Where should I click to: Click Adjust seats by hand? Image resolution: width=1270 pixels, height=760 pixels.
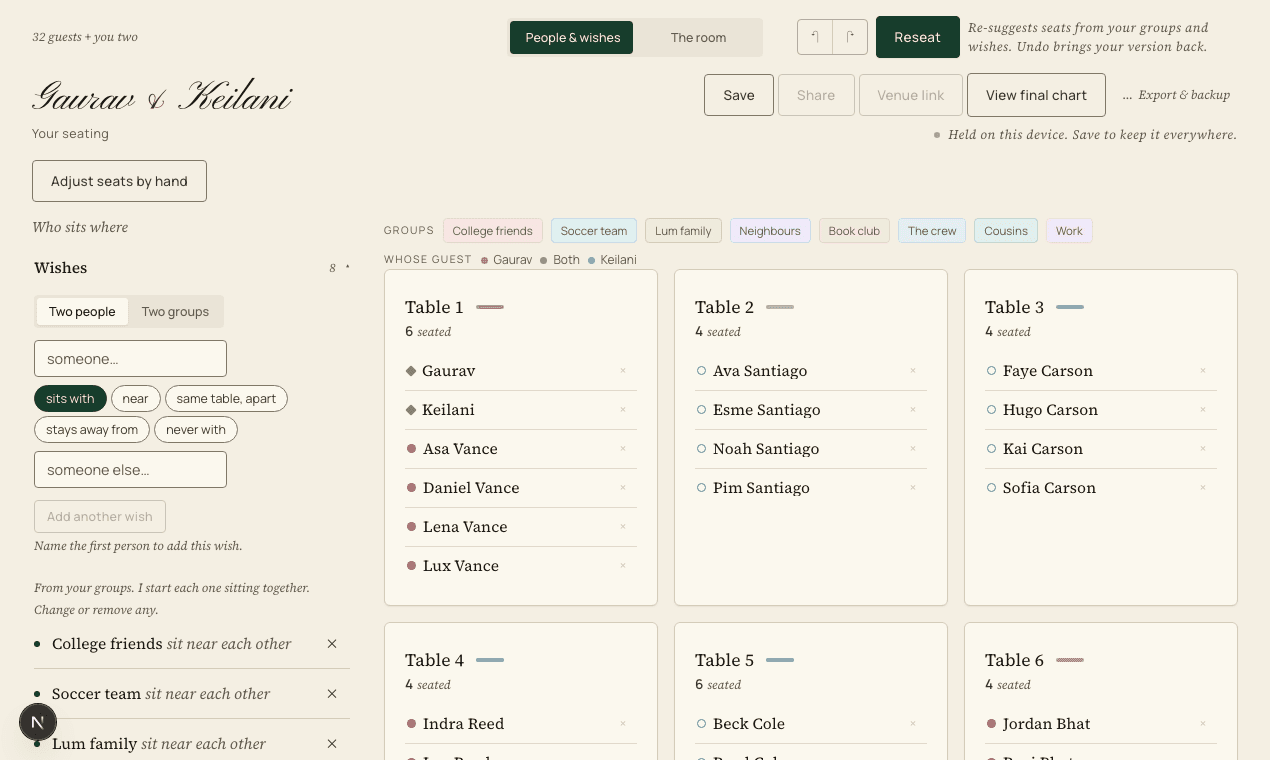tap(119, 181)
